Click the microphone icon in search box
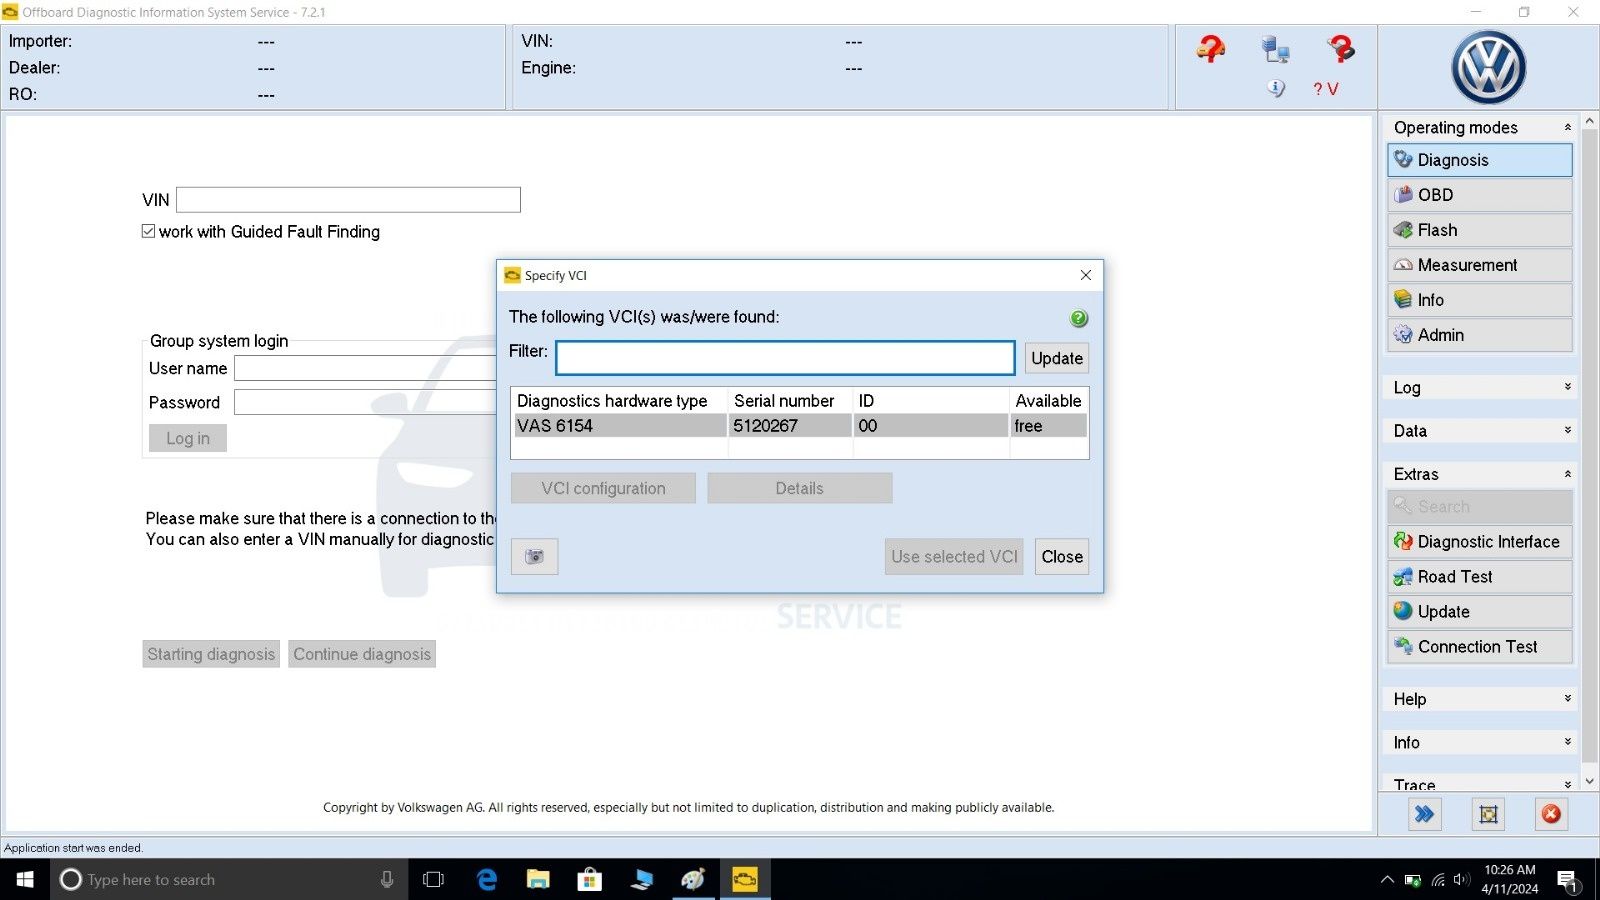This screenshot has width=1600, height=900. 387,879
